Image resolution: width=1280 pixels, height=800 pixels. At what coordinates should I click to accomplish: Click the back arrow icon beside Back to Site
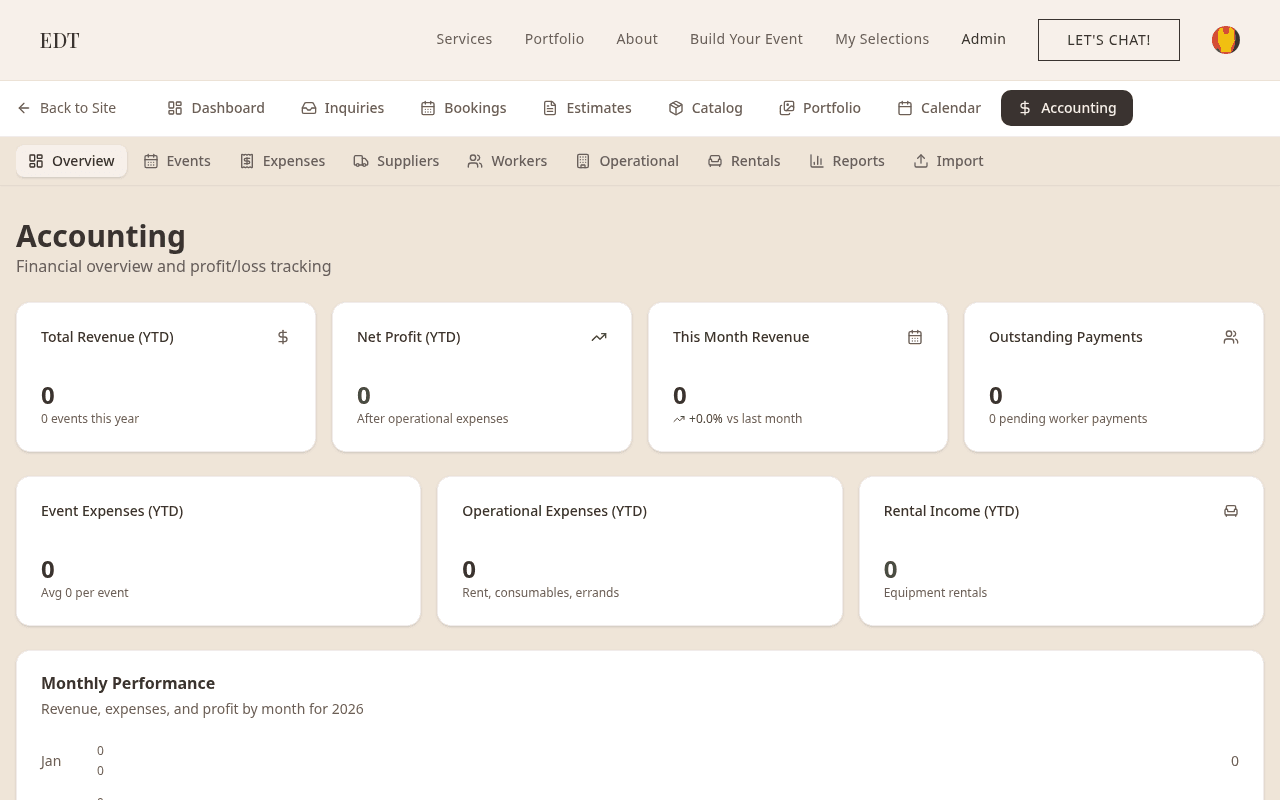pyautogui.click(x=24, y=108)
